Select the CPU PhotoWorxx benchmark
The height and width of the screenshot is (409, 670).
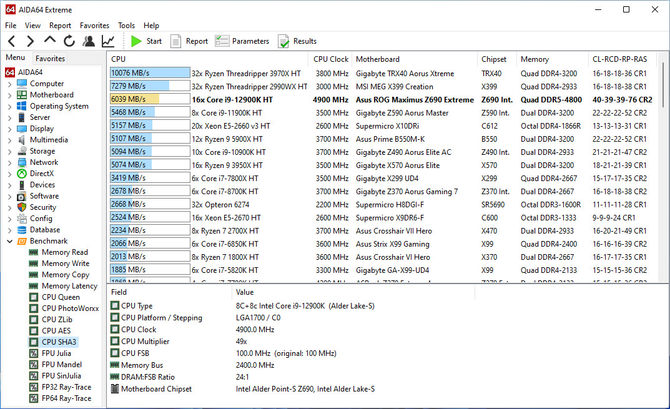pos(70,308)
